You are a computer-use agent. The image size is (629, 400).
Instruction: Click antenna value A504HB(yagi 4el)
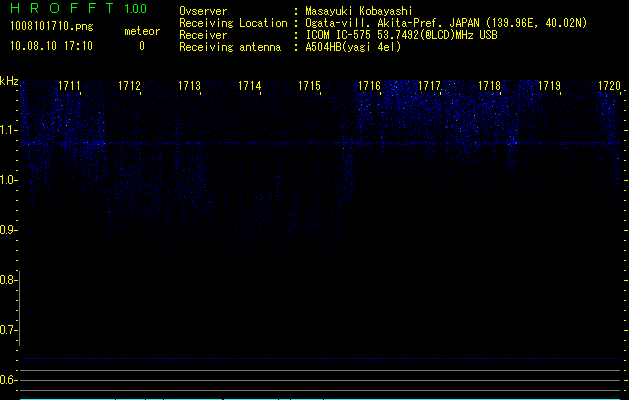353,47
